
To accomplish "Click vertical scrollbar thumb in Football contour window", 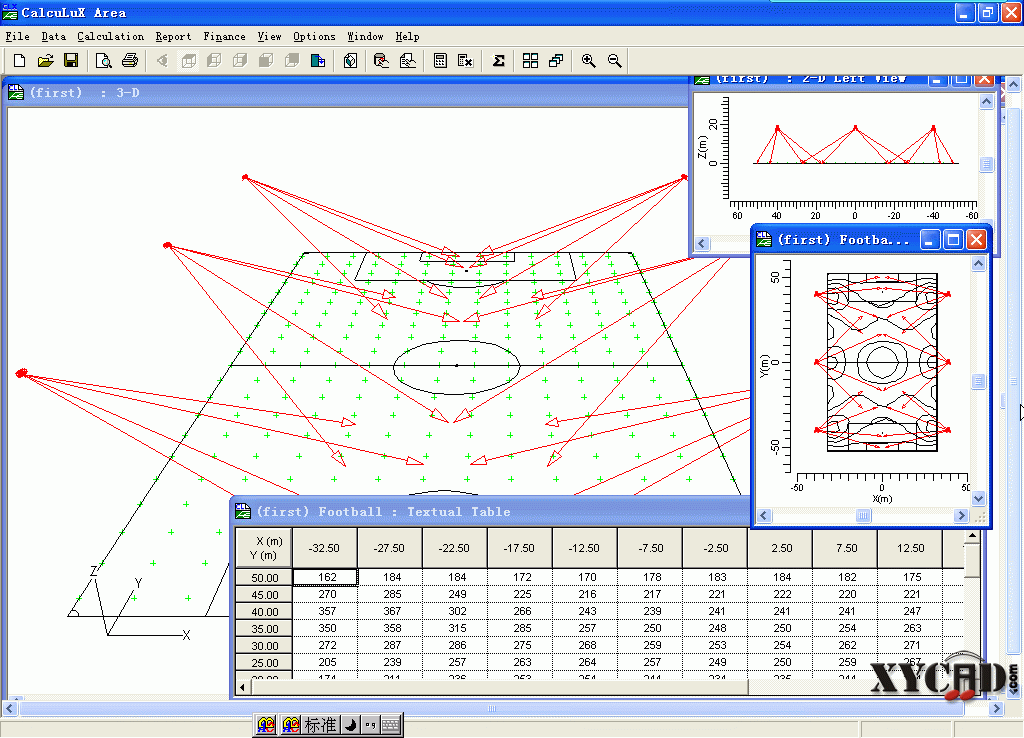I will [x=978, y=381].
